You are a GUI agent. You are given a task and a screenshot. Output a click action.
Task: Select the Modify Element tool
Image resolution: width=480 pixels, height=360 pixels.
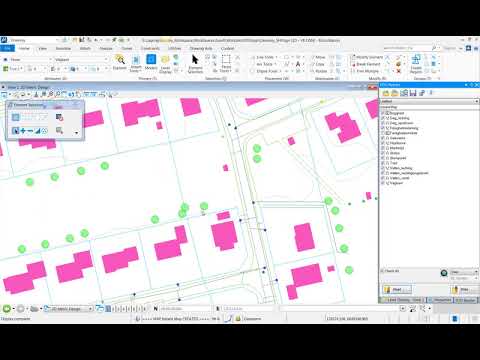click(367, 57)
